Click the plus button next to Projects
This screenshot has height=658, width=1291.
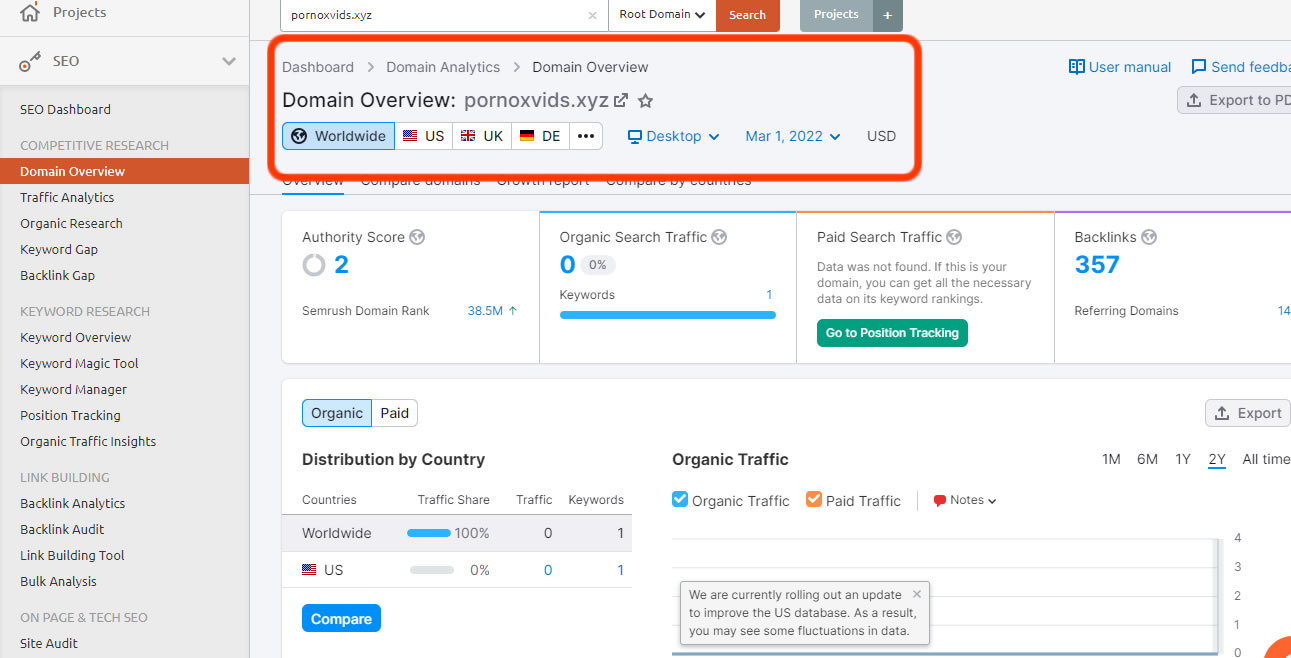coord(887,15)
